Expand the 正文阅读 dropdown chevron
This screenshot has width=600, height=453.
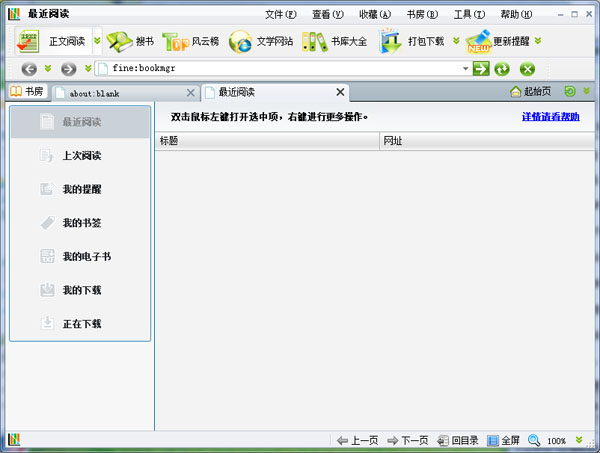pyautogui.click(x=97, y=41)
